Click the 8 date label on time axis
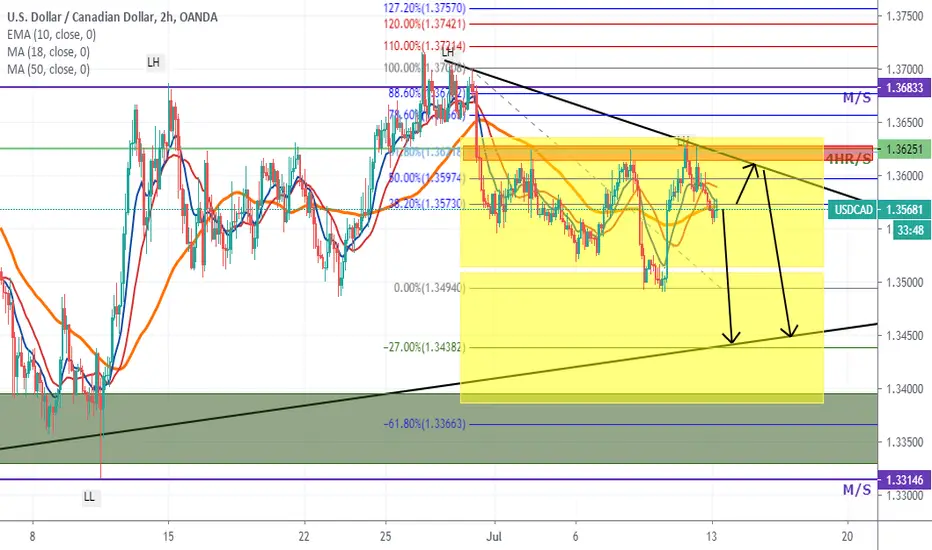 tap(32, 536)
